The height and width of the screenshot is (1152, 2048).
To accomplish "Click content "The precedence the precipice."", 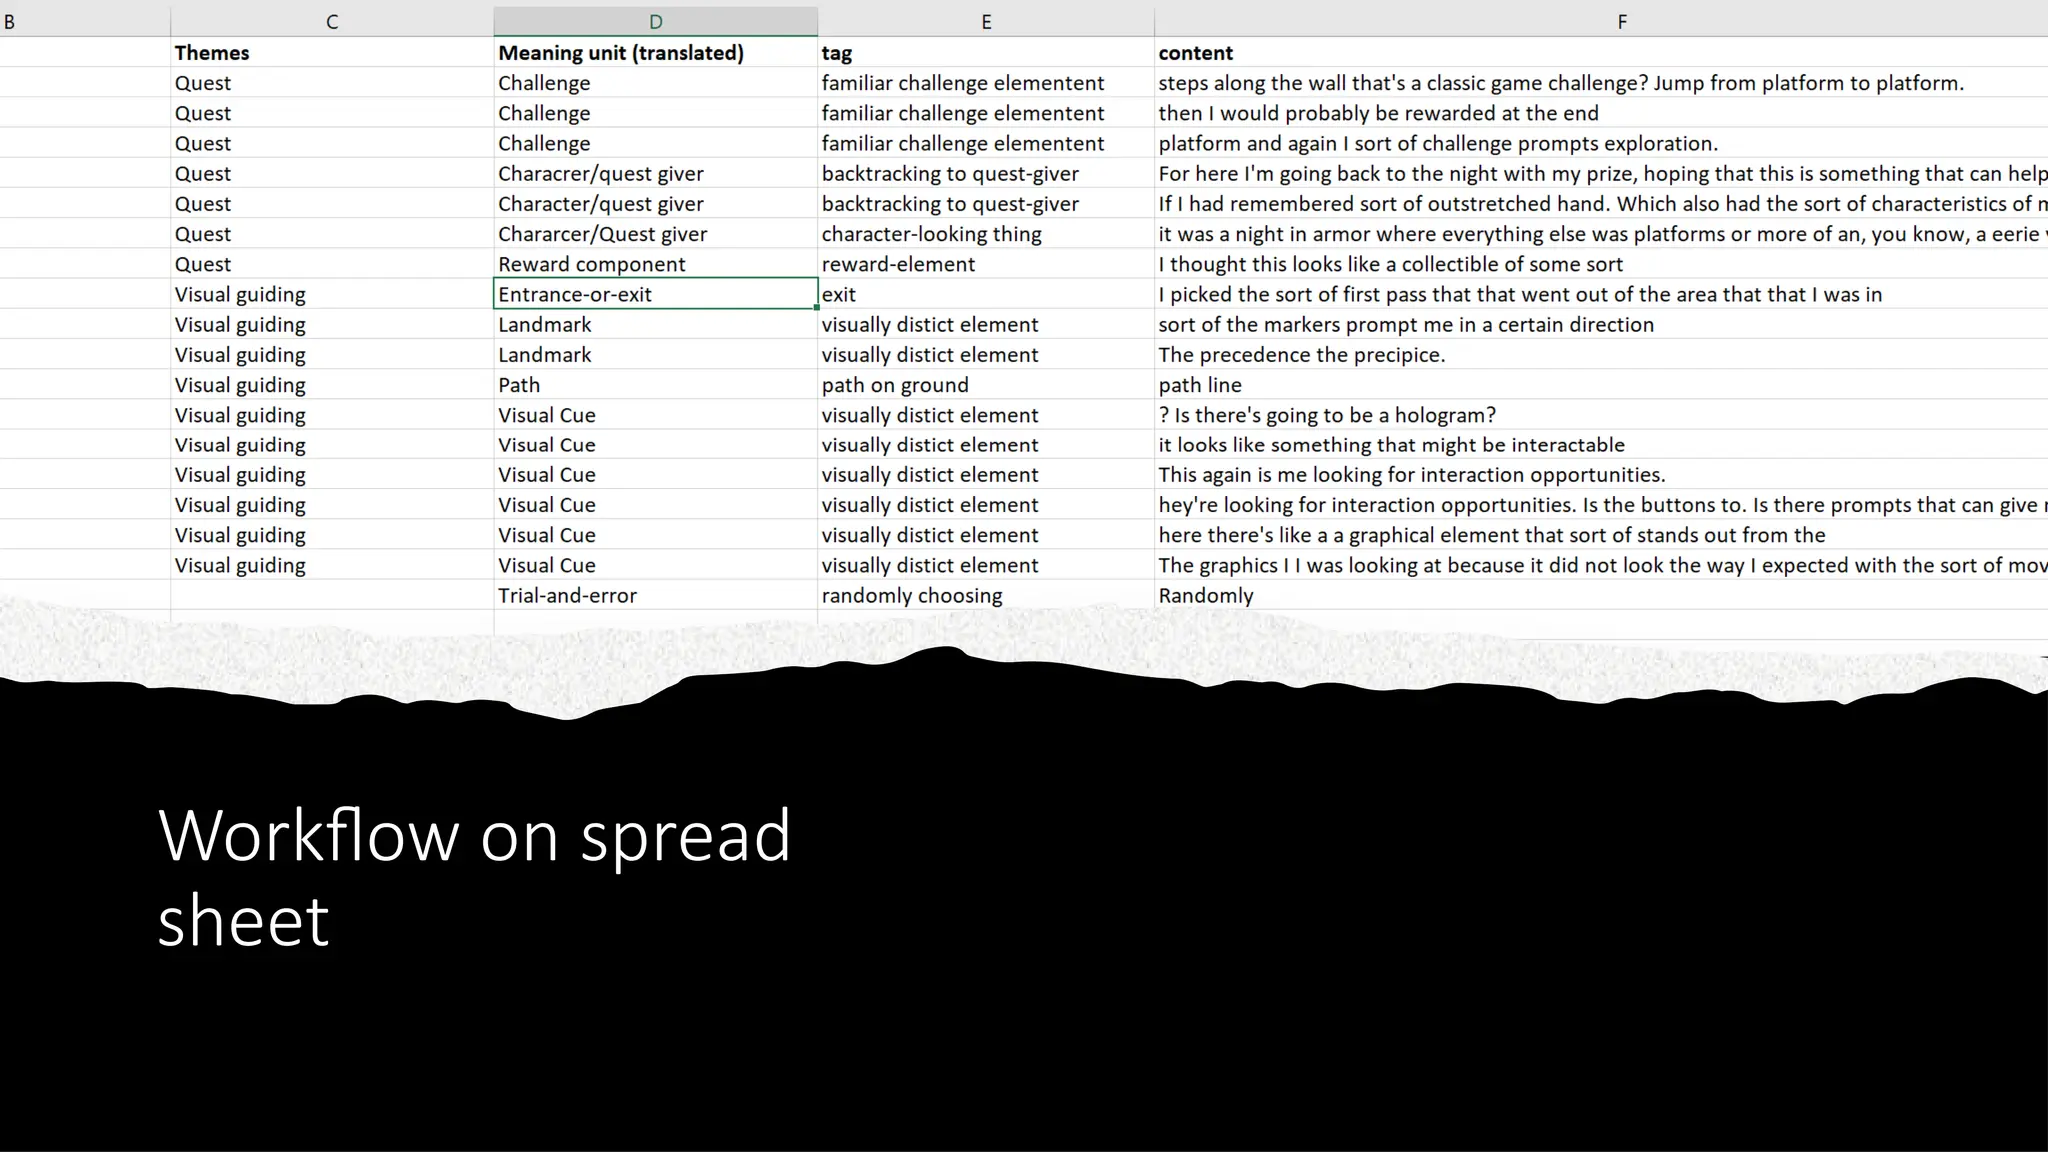I will click(1601, 355).
